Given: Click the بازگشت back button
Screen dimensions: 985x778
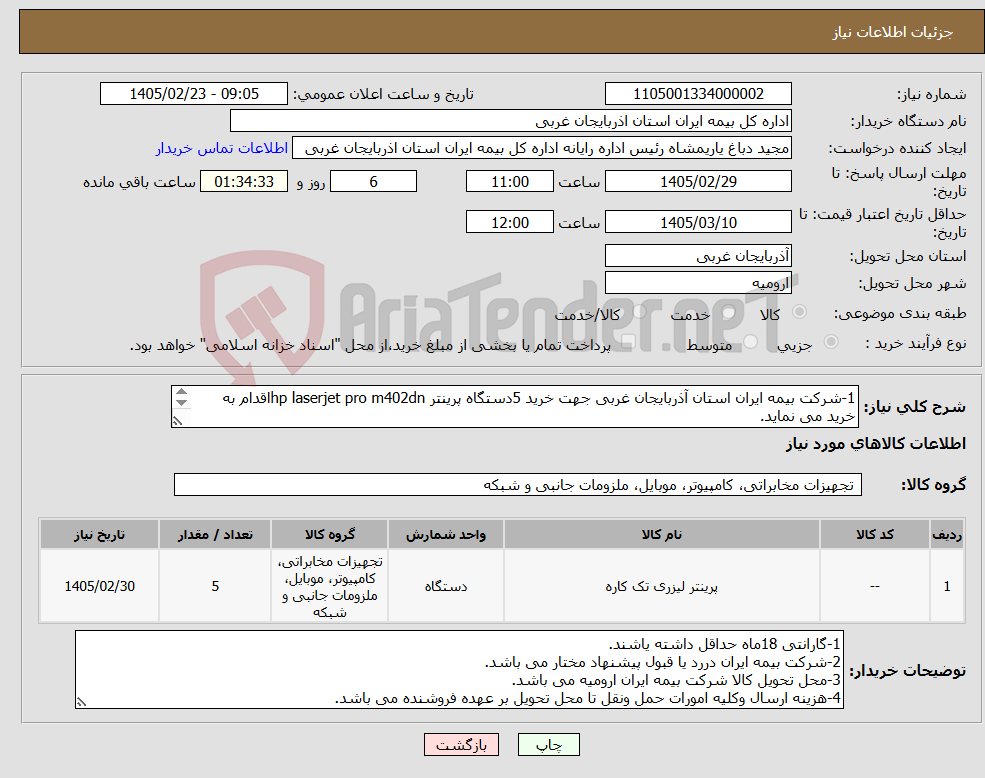Looking at the screenshot, I should (x=461, y=745).
